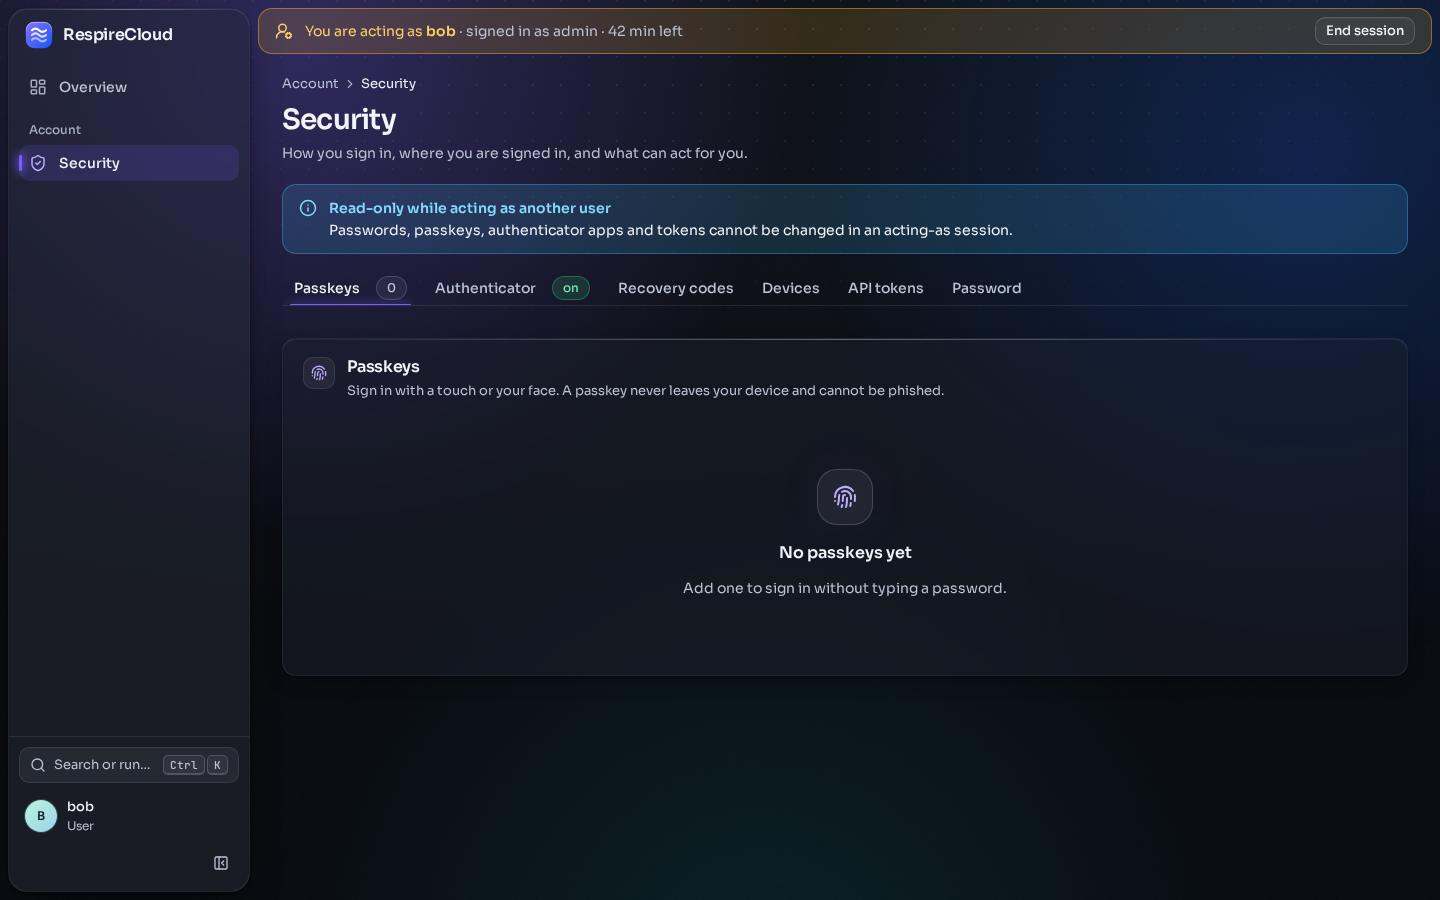
Task: Switch to the Passkeys tab
Action: point(350,288)
